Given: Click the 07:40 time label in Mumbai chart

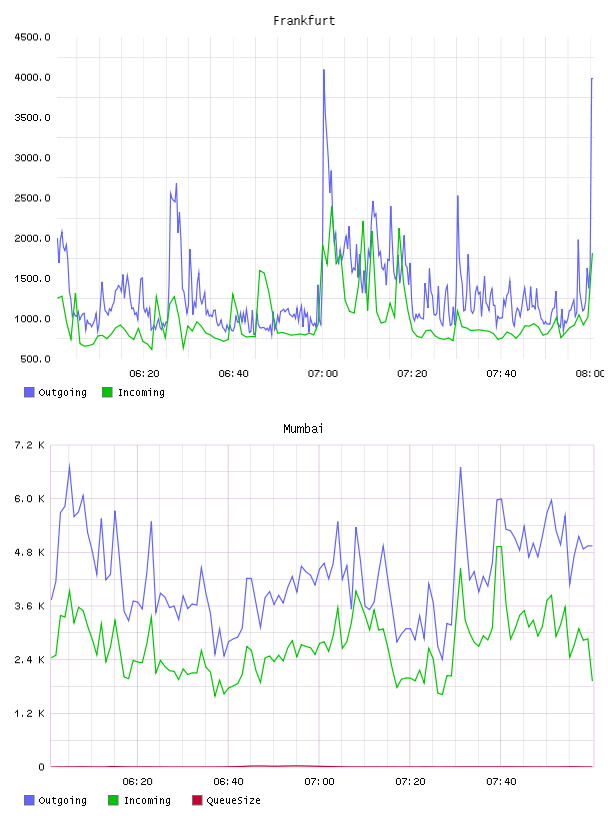Looking at the screenshot, I should [501, 782].
